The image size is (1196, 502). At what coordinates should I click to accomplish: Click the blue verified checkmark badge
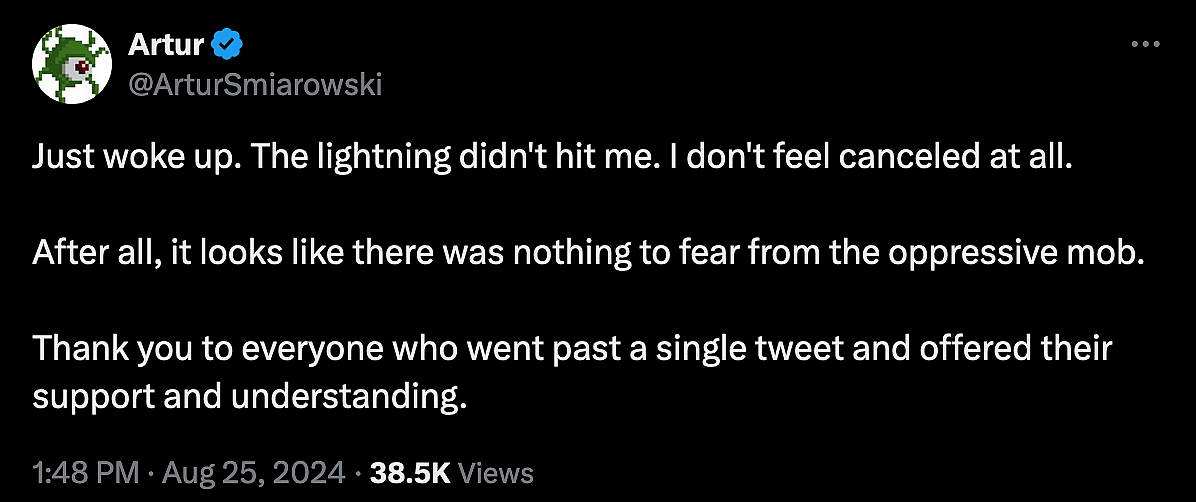pyautogui.click(x=226, y=45)
